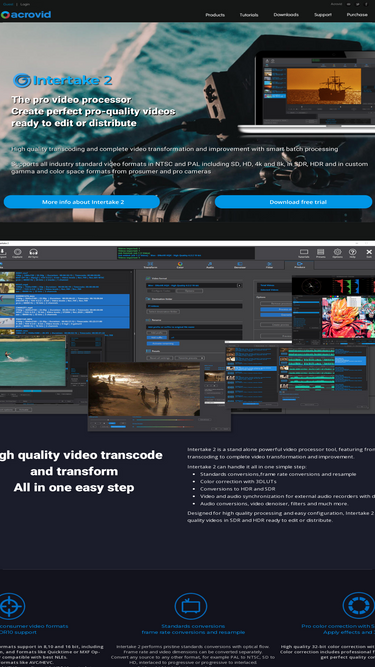The image size is (375, 667).
Task: Click the Tutorials icon in app screenshot
Action: tap(304, 254)
